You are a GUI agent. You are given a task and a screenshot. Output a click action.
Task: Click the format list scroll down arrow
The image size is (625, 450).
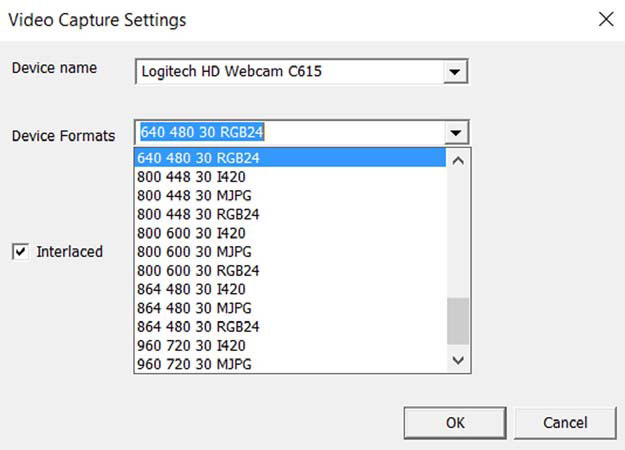(458, 360)
